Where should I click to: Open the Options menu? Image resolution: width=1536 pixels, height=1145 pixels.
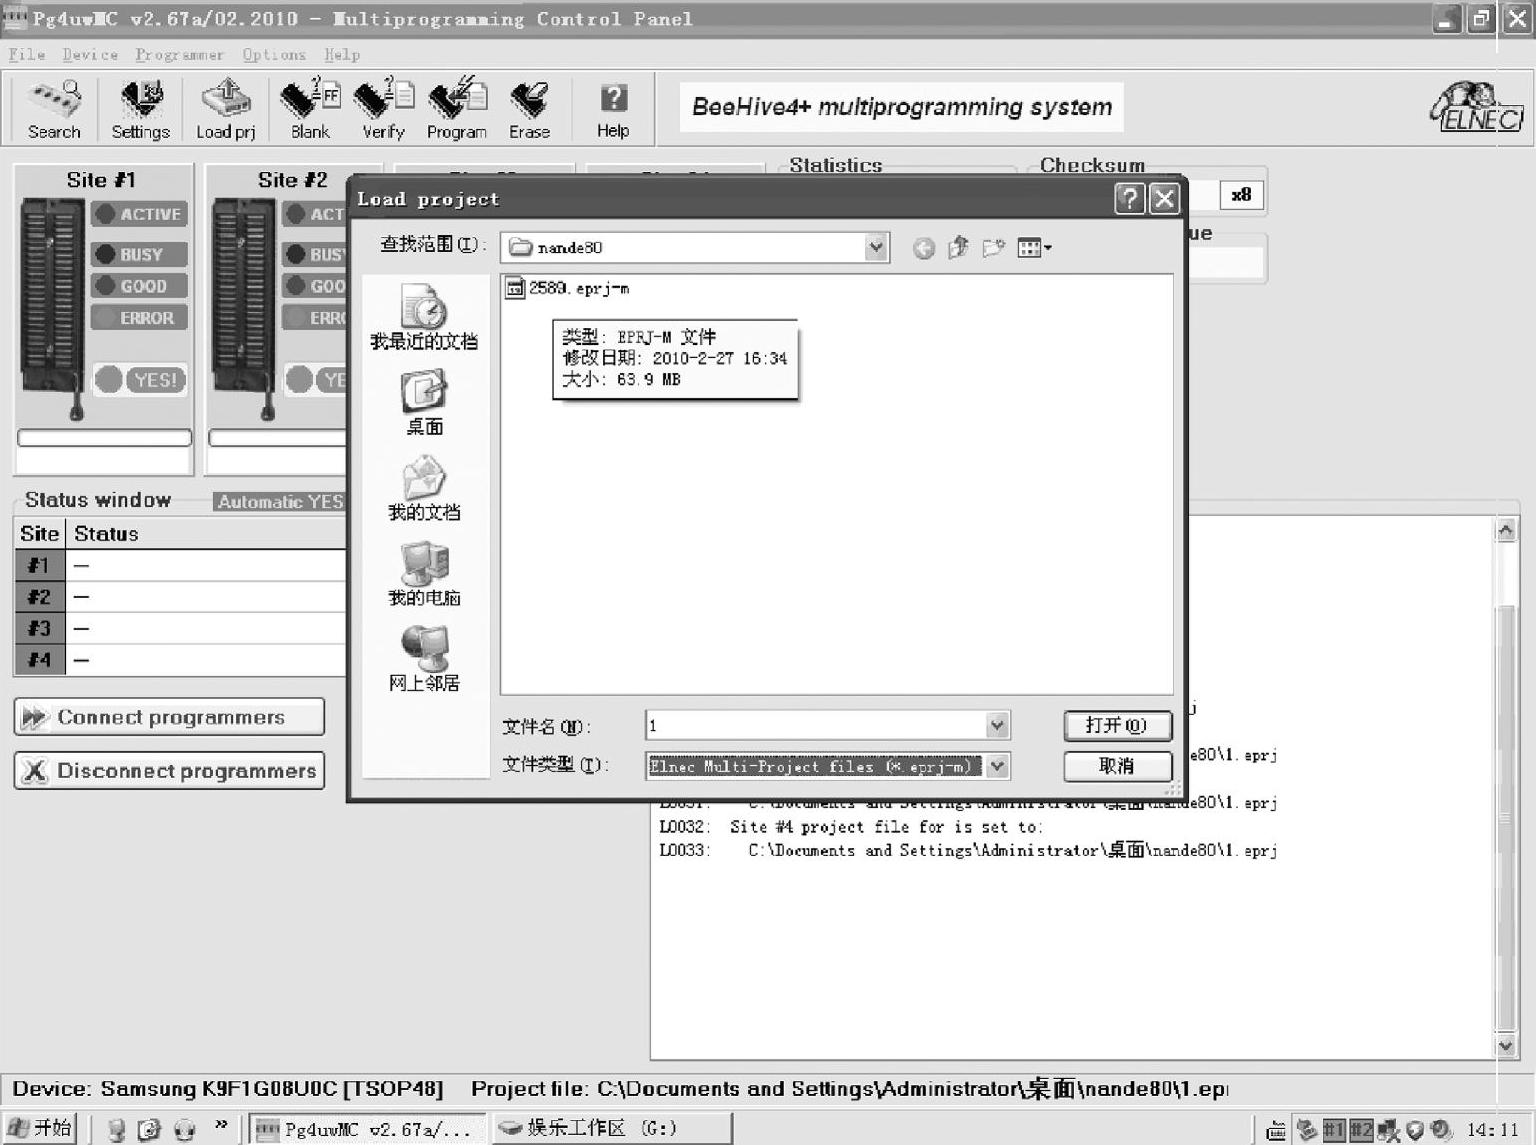[x=274, y=55]
